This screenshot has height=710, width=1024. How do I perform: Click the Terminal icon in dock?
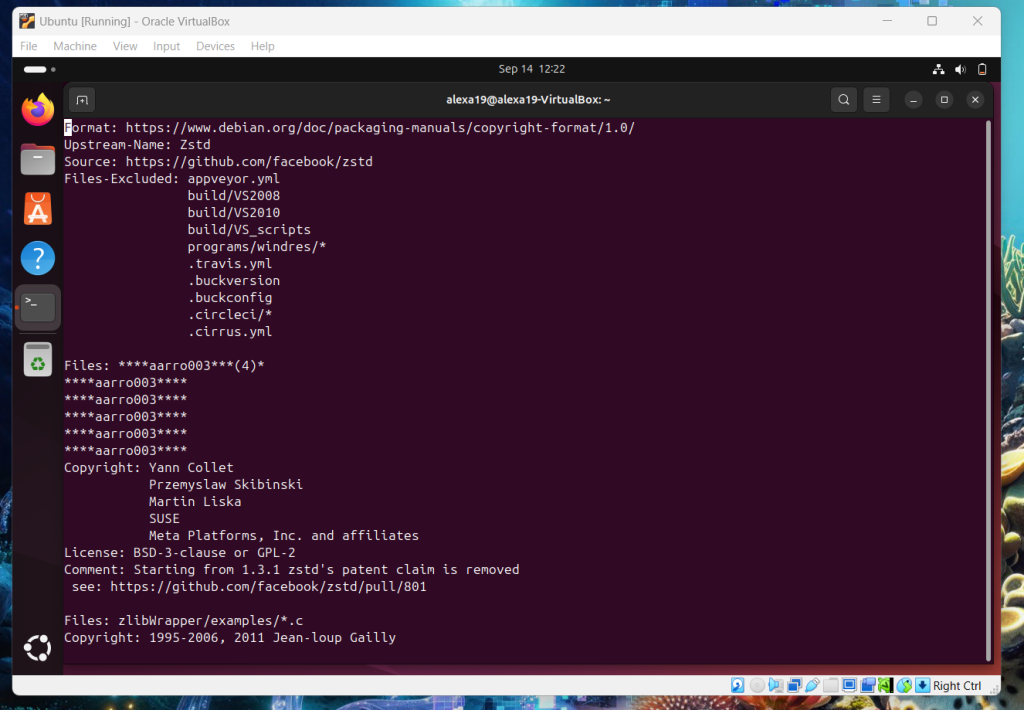tap(38, 308)
